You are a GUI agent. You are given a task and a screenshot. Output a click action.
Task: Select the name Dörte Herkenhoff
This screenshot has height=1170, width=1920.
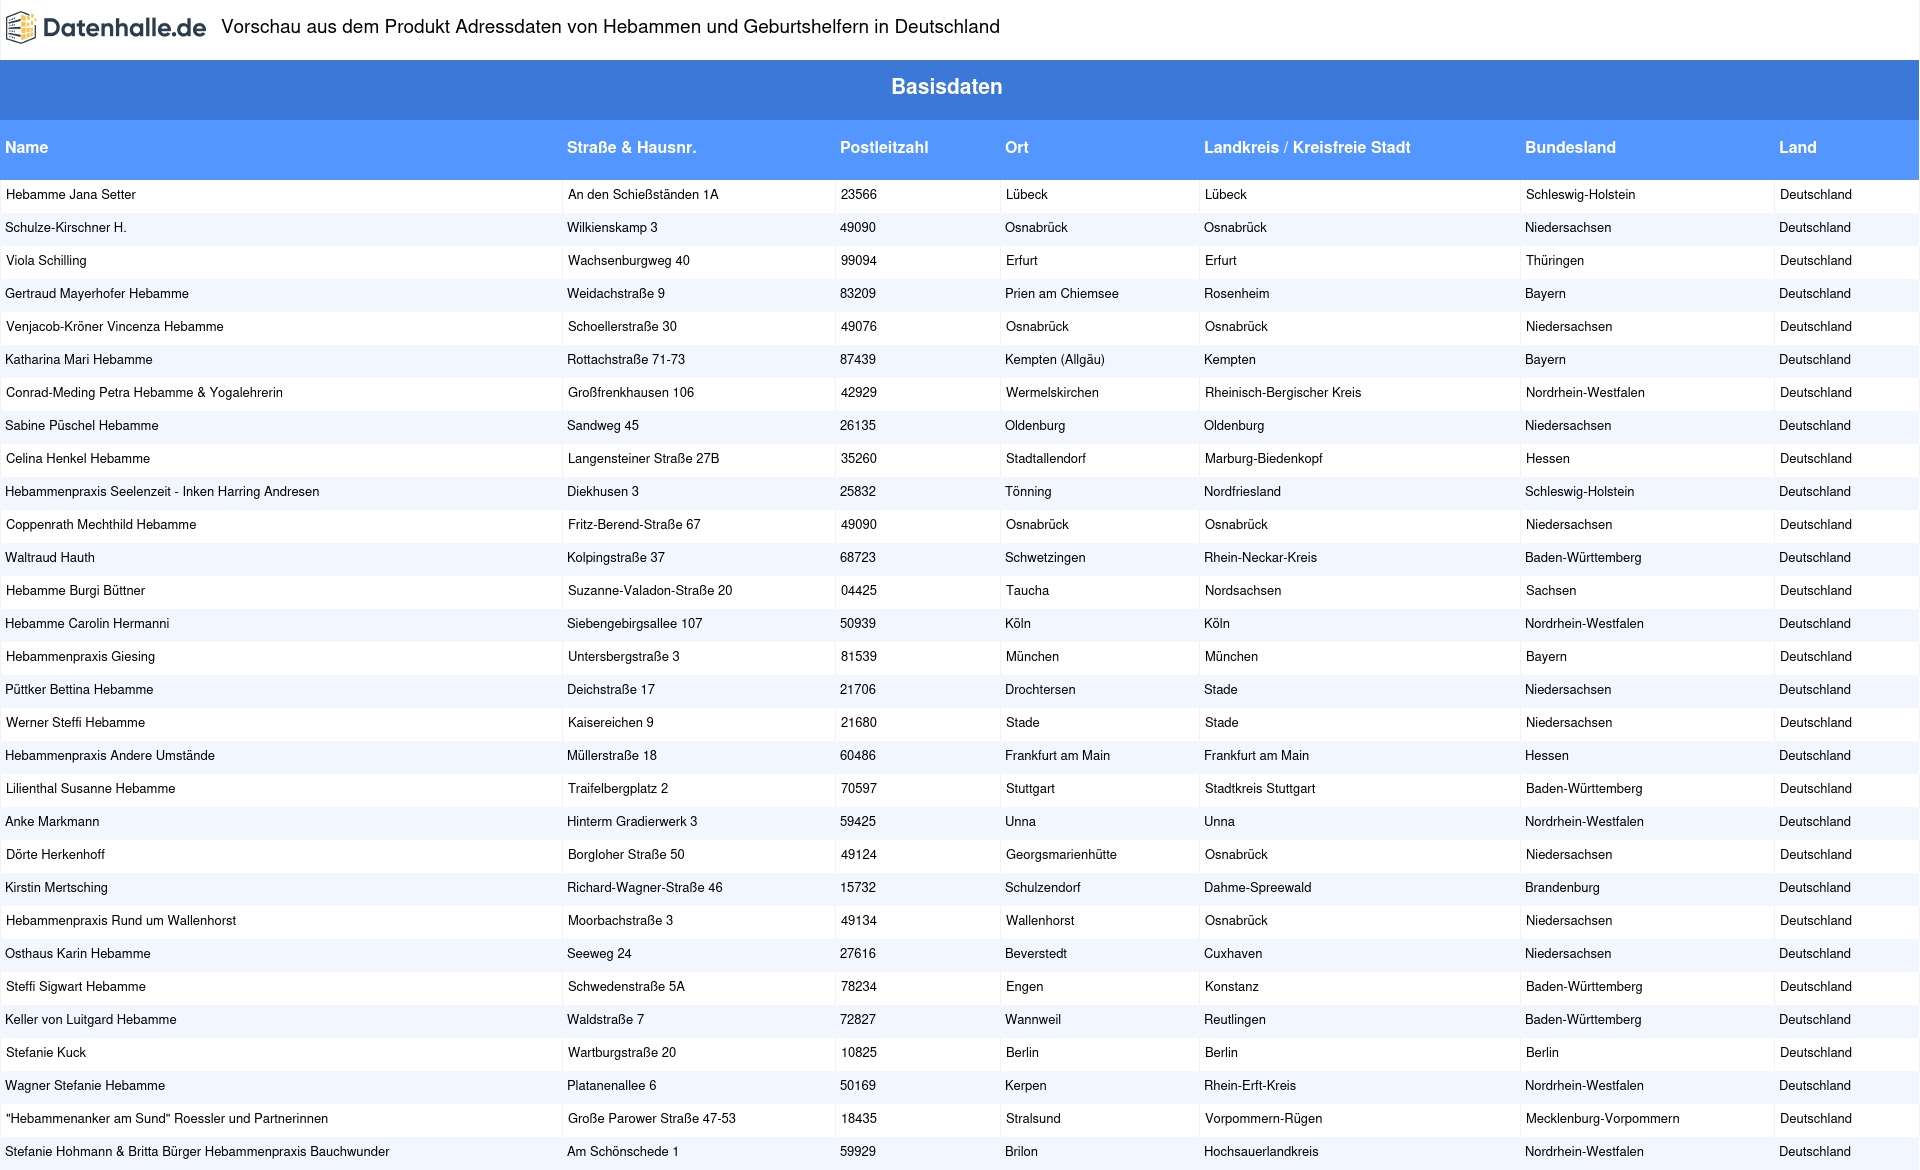pyautogui.click(x=56, y=855)
